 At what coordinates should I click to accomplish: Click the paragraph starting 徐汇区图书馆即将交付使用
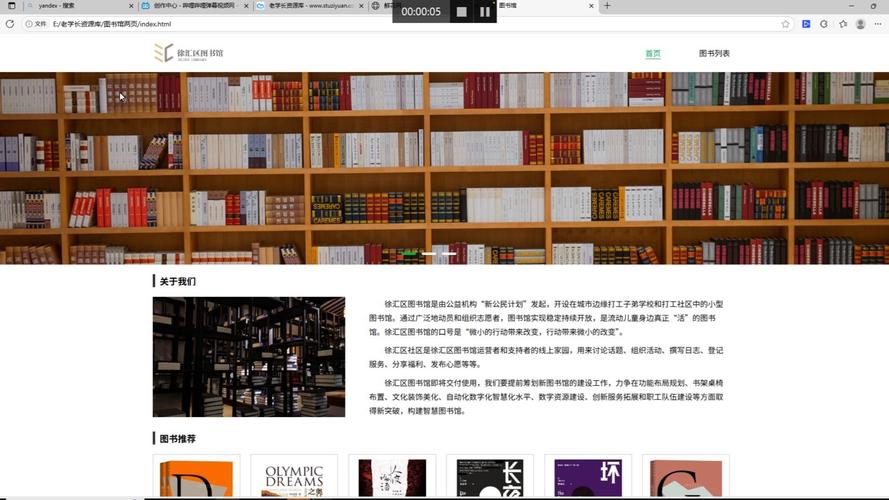[546, 397]
